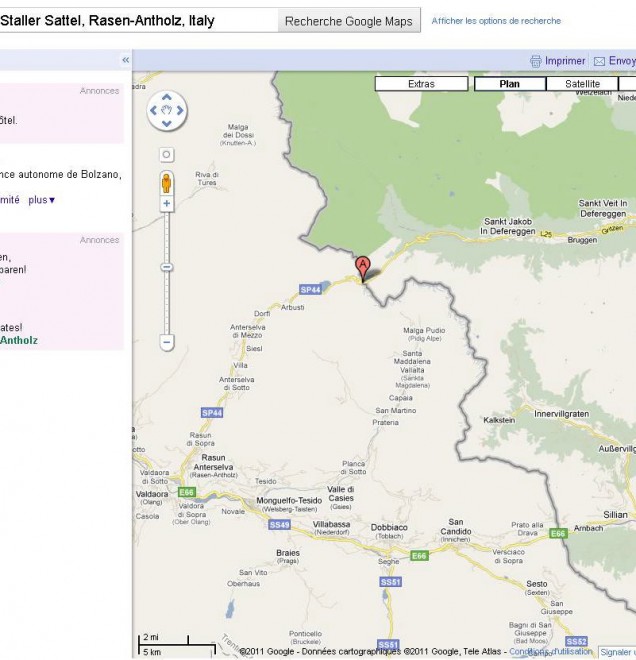
Task: Click the red marker A on the map
Action: pyautogui.click(x=362, y=267)
